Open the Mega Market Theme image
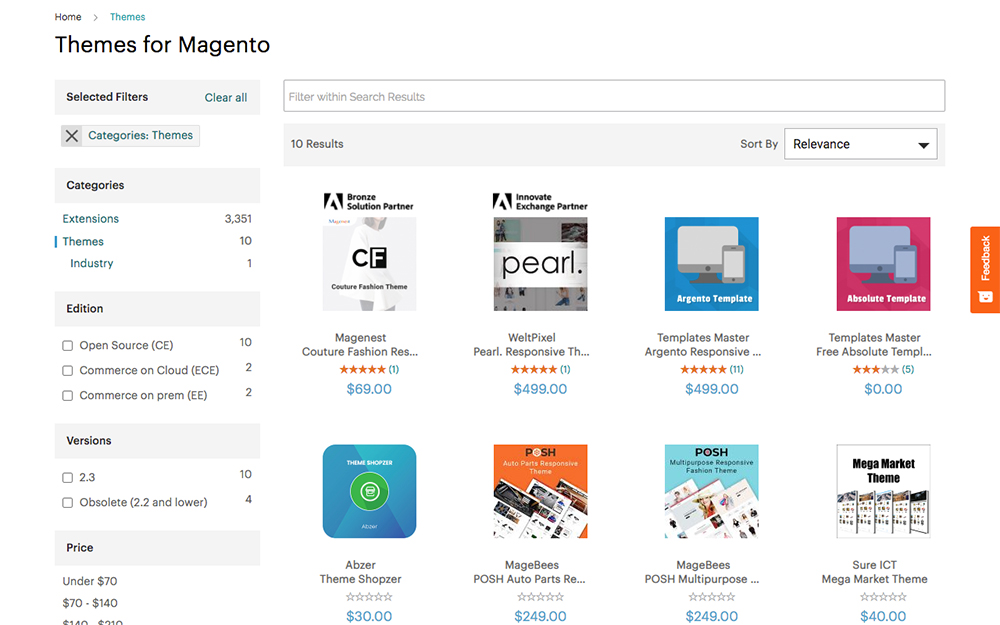Viewport: 1000px width, 625px height. [x=883, y=491]
